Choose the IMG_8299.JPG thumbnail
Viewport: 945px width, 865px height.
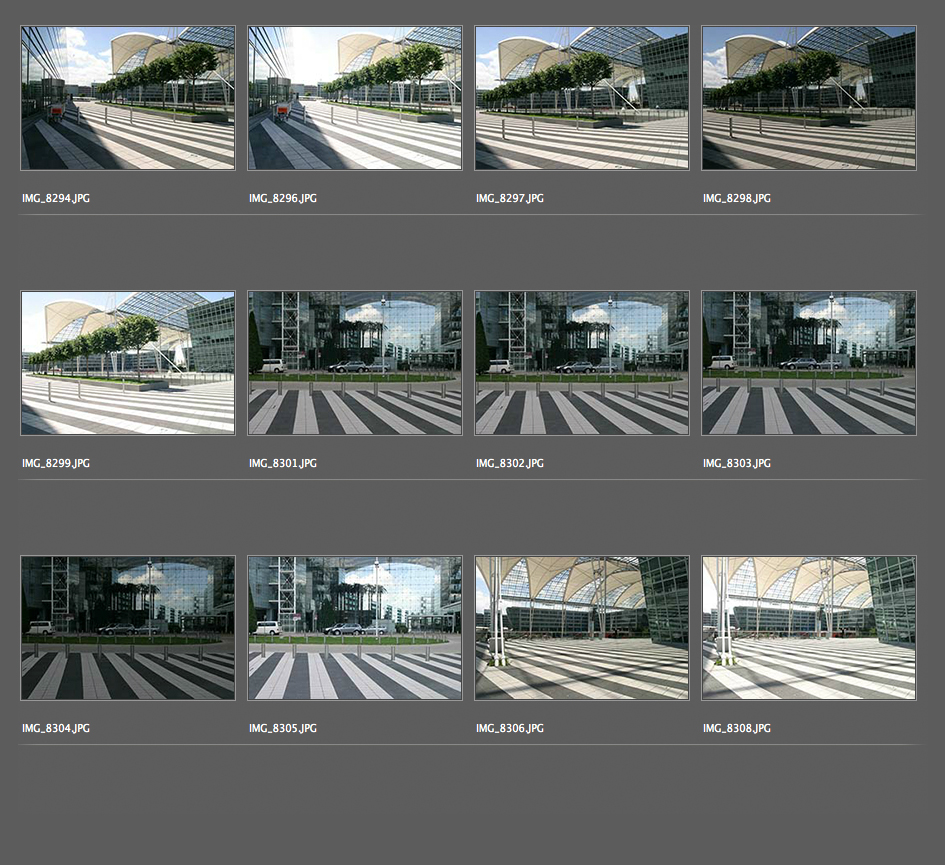[x=128, y=363]
